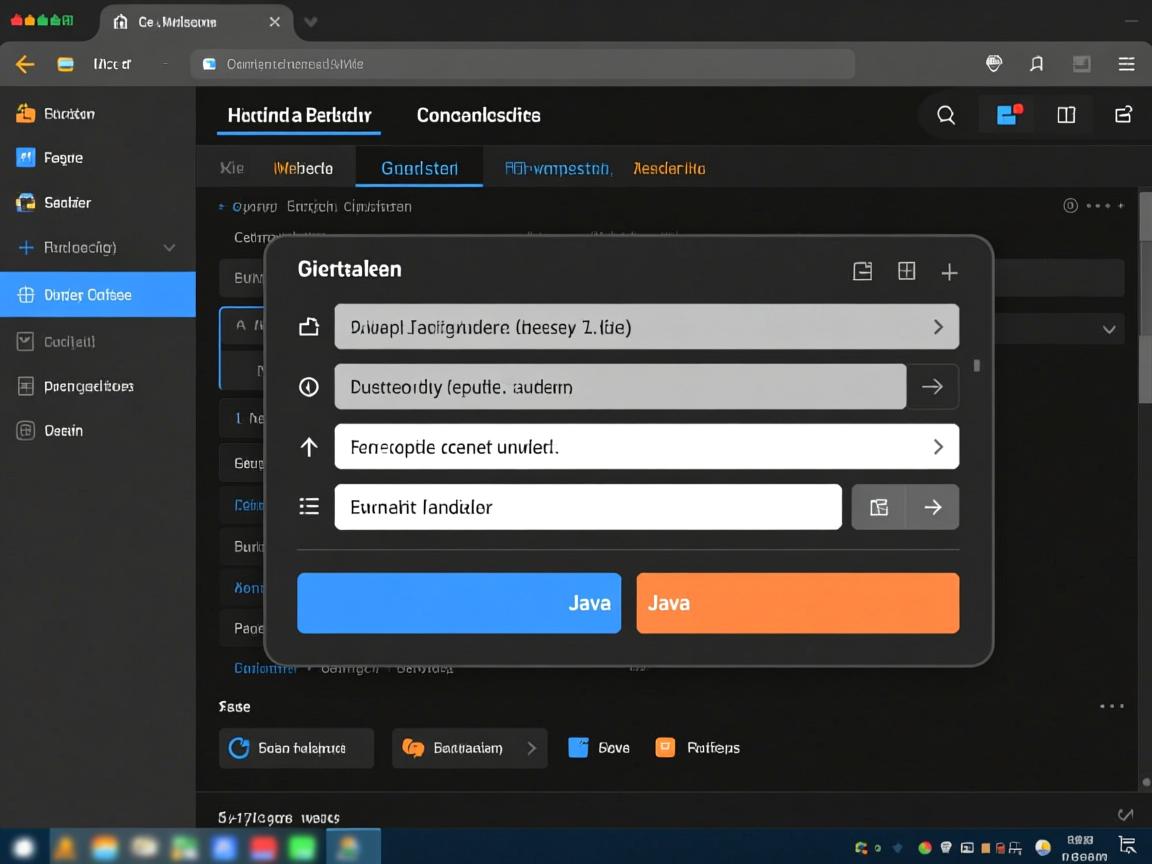
Task: Click the search magnifier icon
Action: click(x=945, y=115)
